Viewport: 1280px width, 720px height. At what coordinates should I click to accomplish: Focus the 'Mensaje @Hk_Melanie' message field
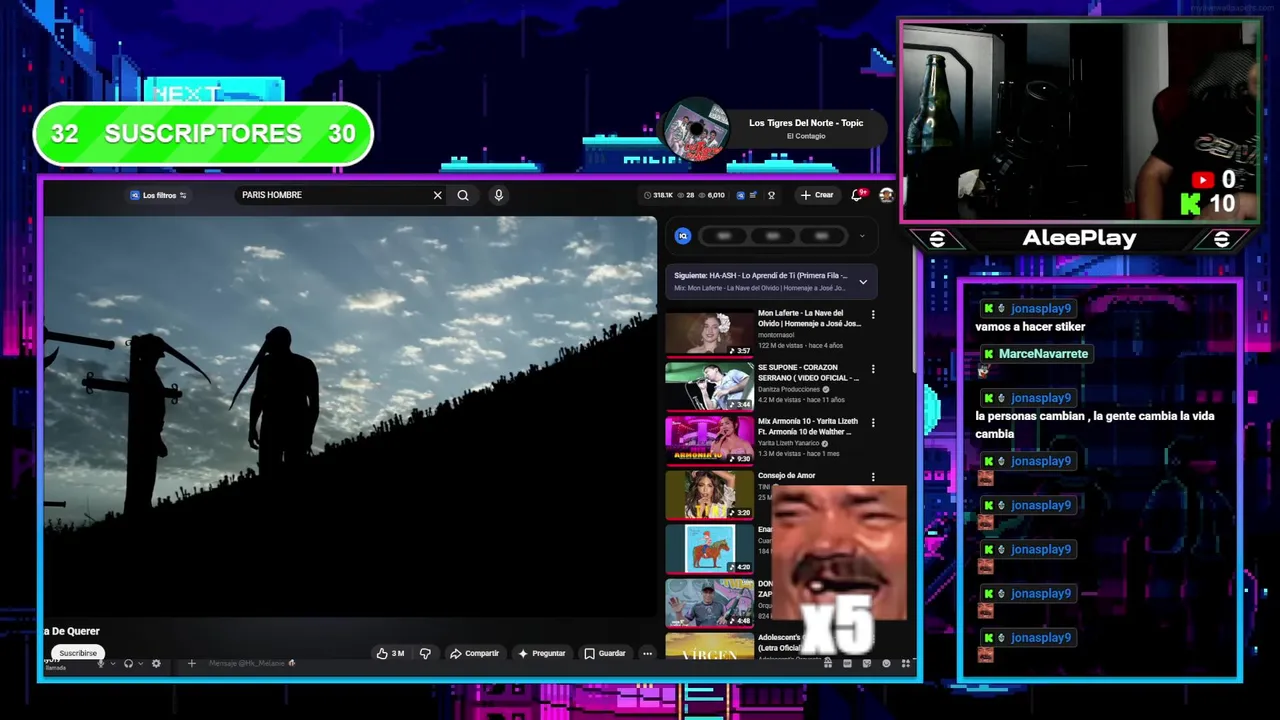click(x=250, y=663)
